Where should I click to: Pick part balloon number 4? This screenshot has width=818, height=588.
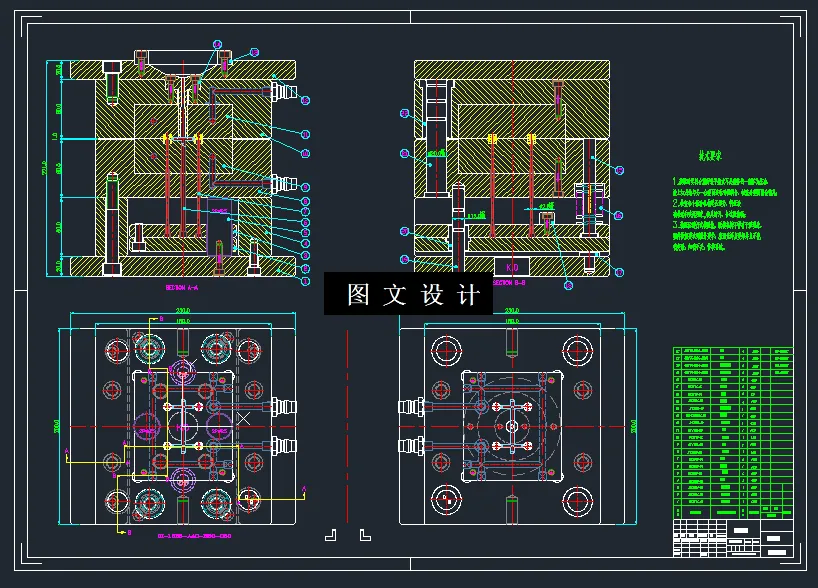(306, 243)
